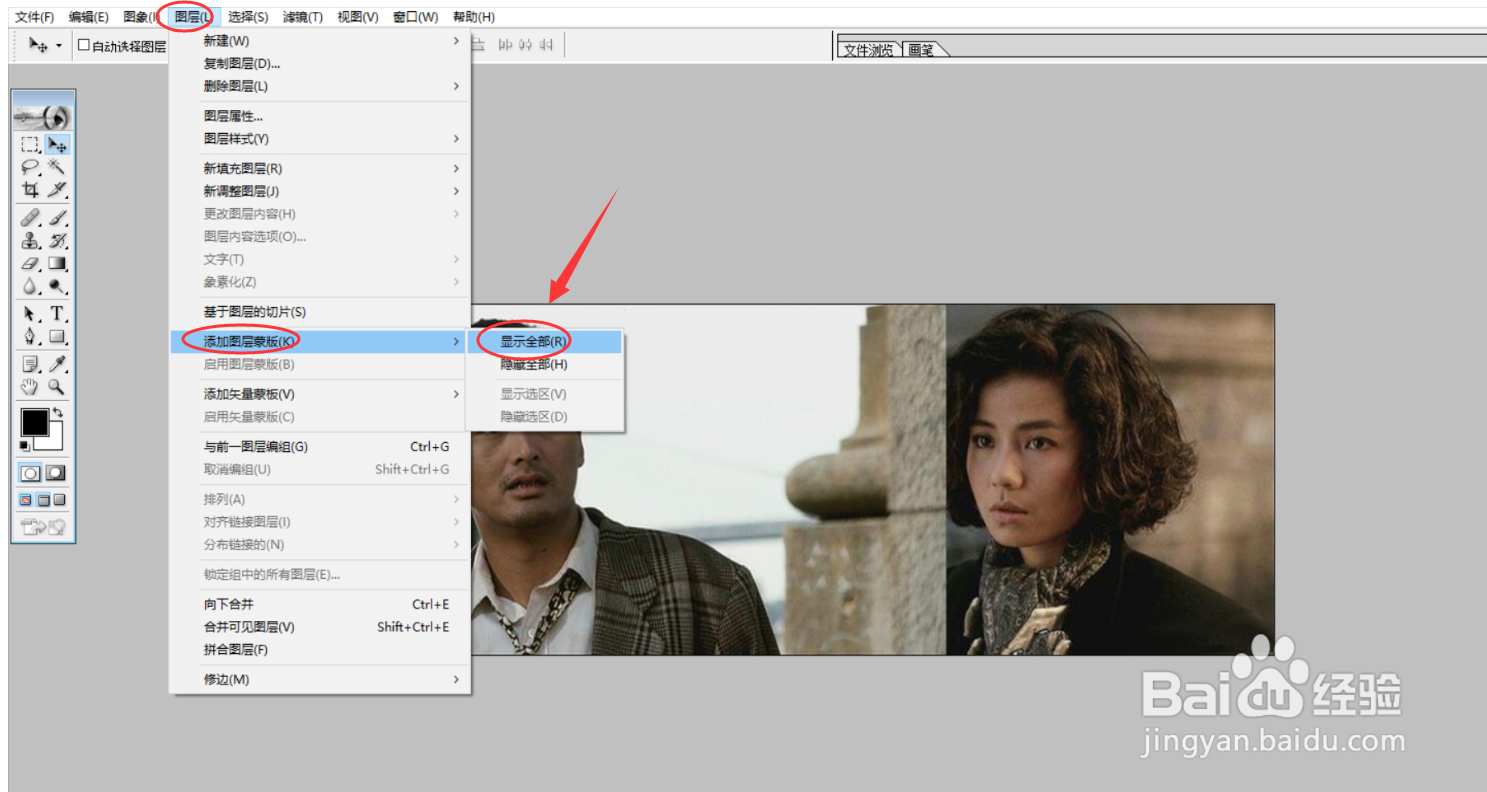Open the 视图(V) menu

click(358, 17)
